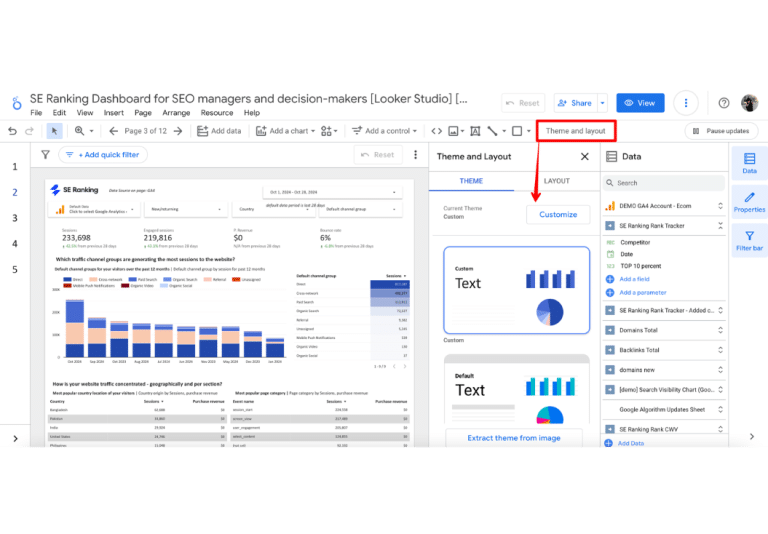Go to the next page arrow

click(x=178, y=131)
